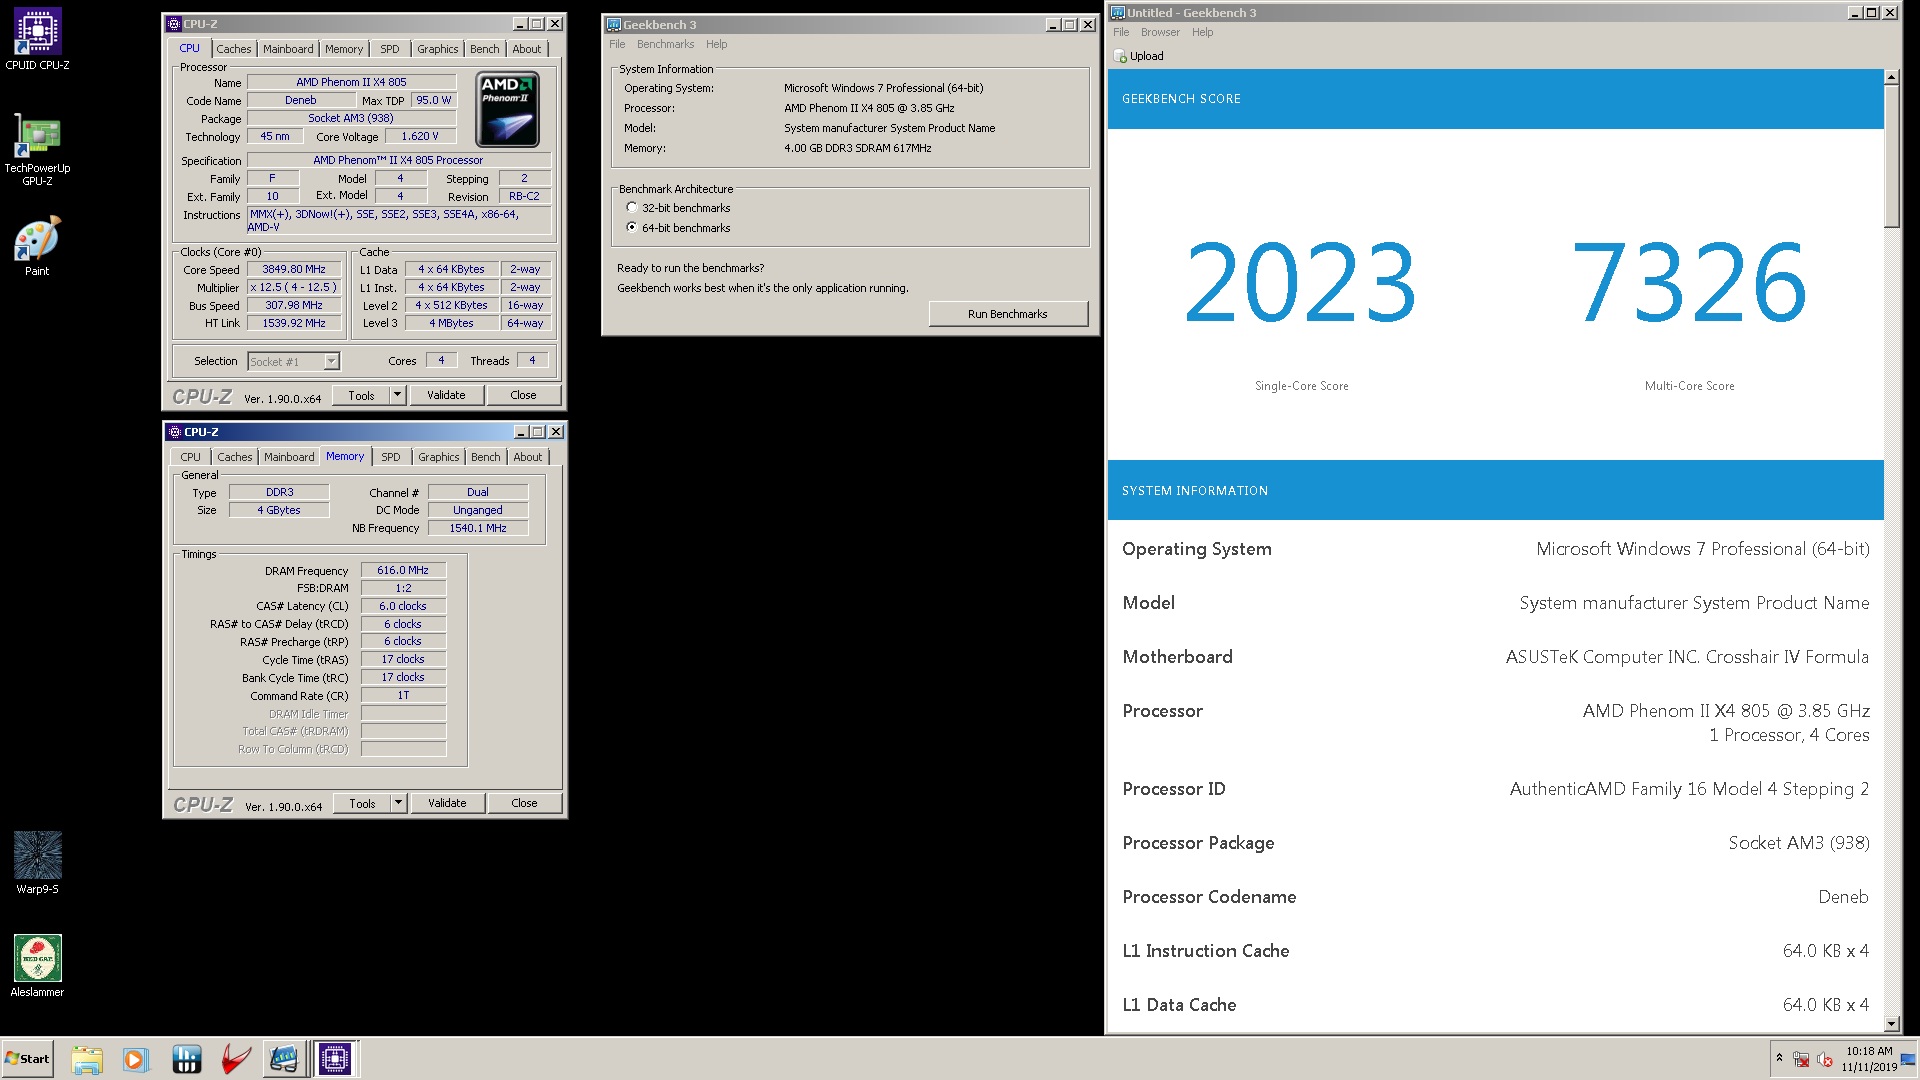This screenshot has width=1920, height=1080.
Task: Click Tools button in top CPU-Z window
Action: pyautogui.click(x=361, y=395)
